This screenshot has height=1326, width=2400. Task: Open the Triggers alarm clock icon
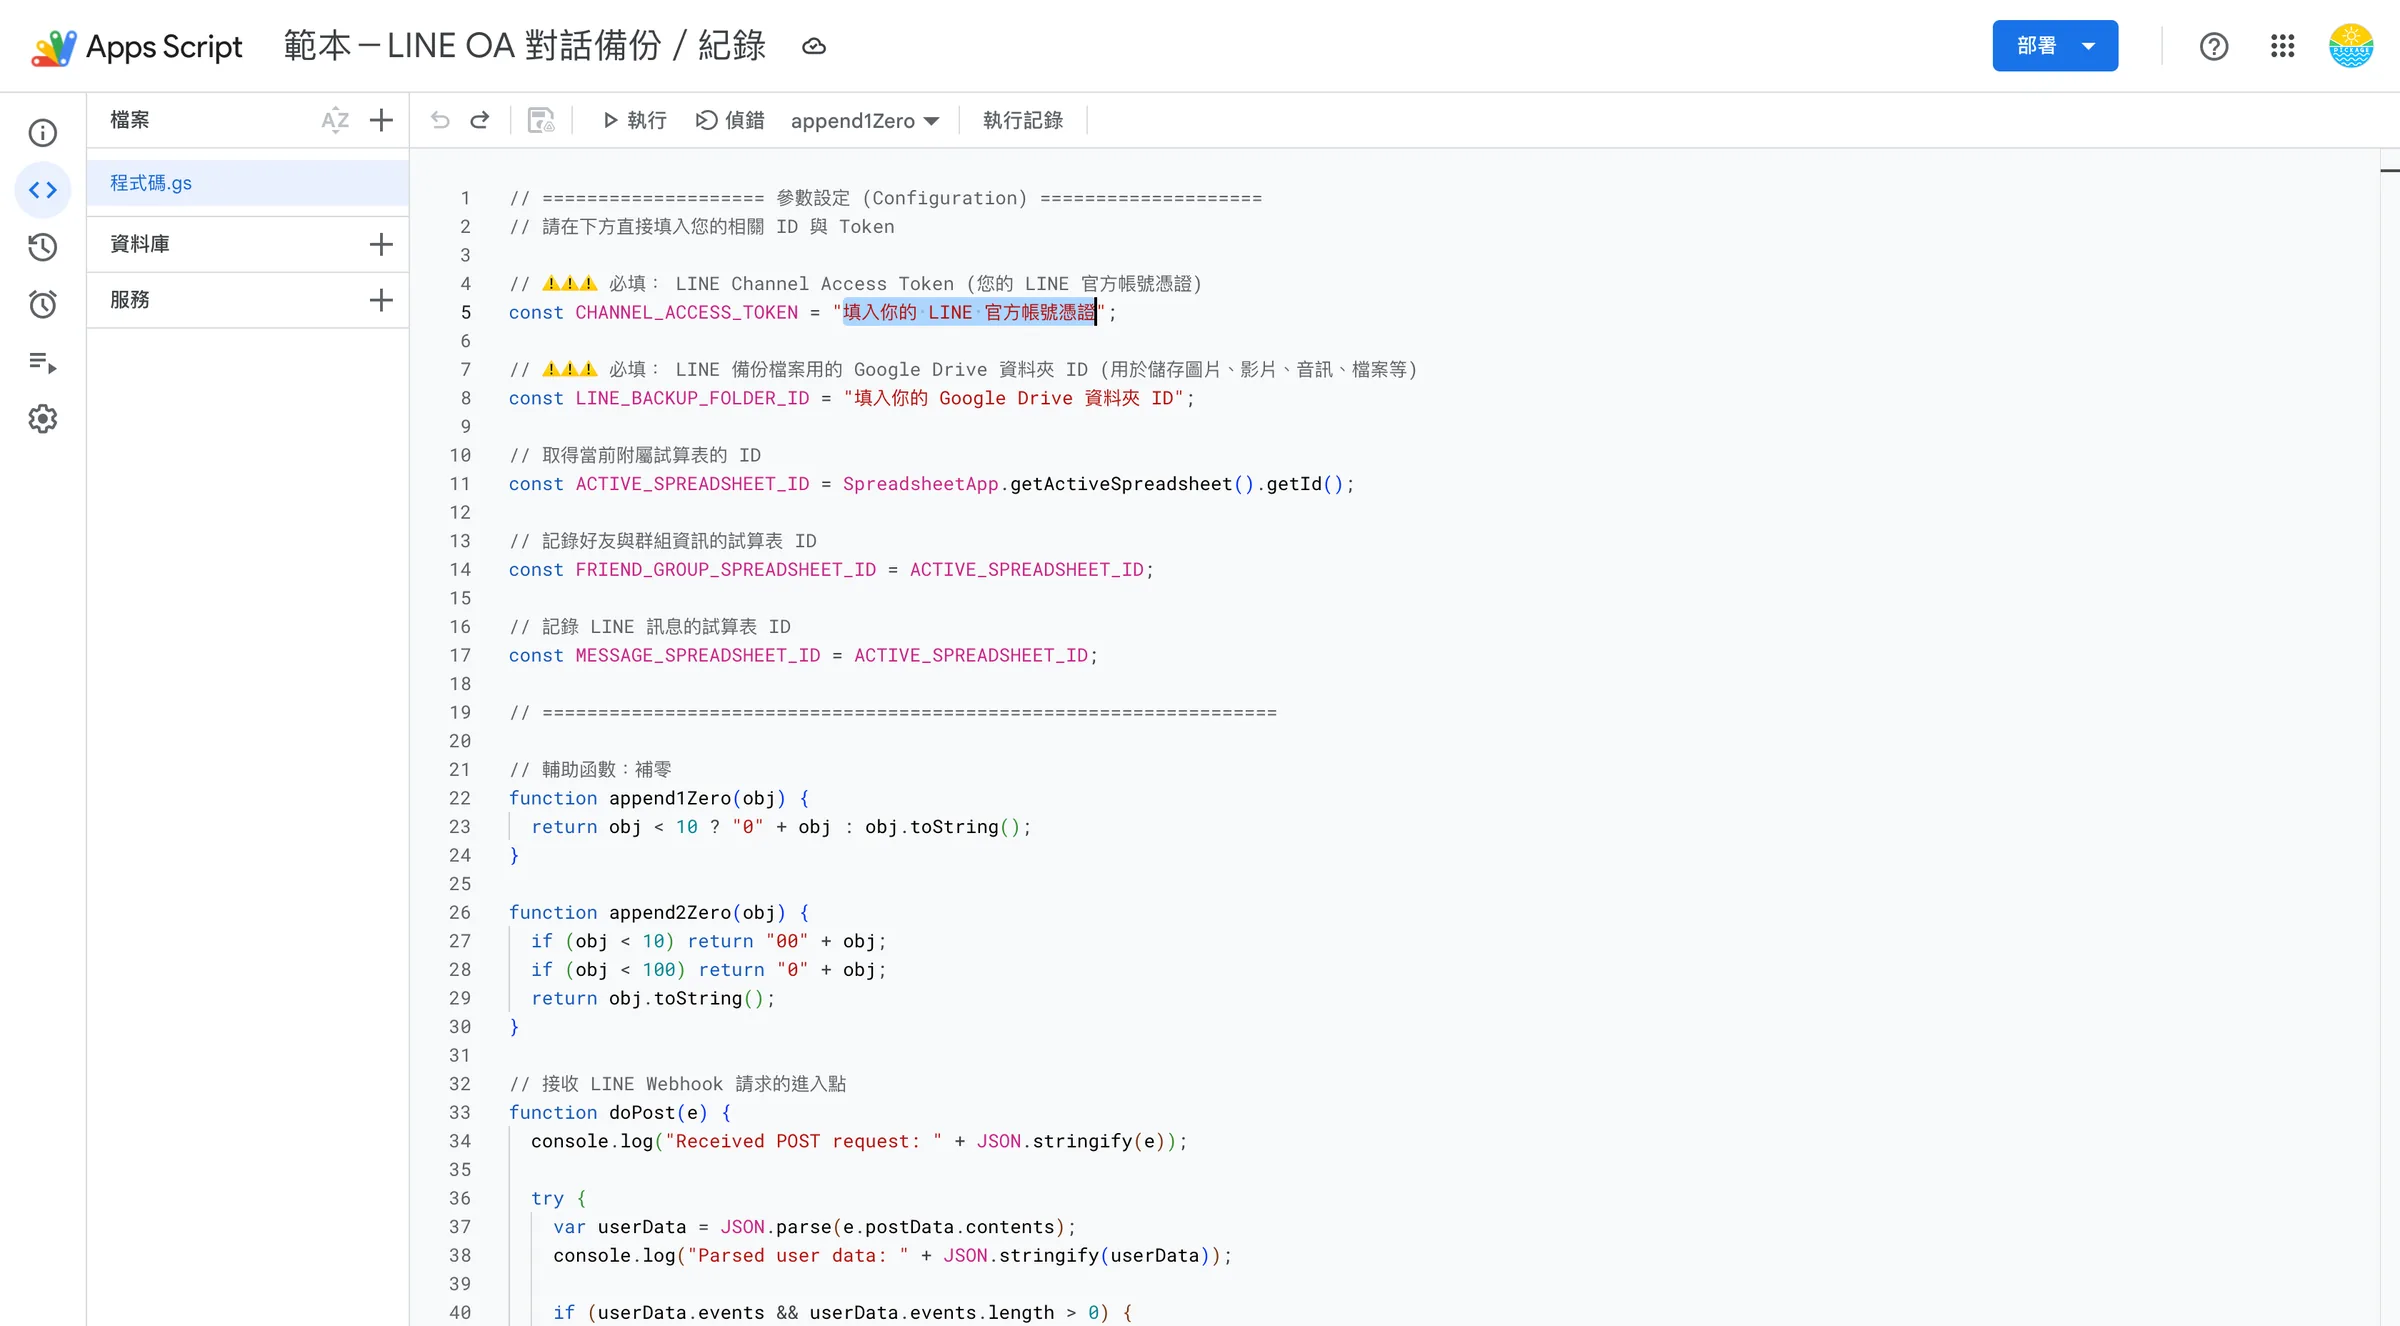42,304
